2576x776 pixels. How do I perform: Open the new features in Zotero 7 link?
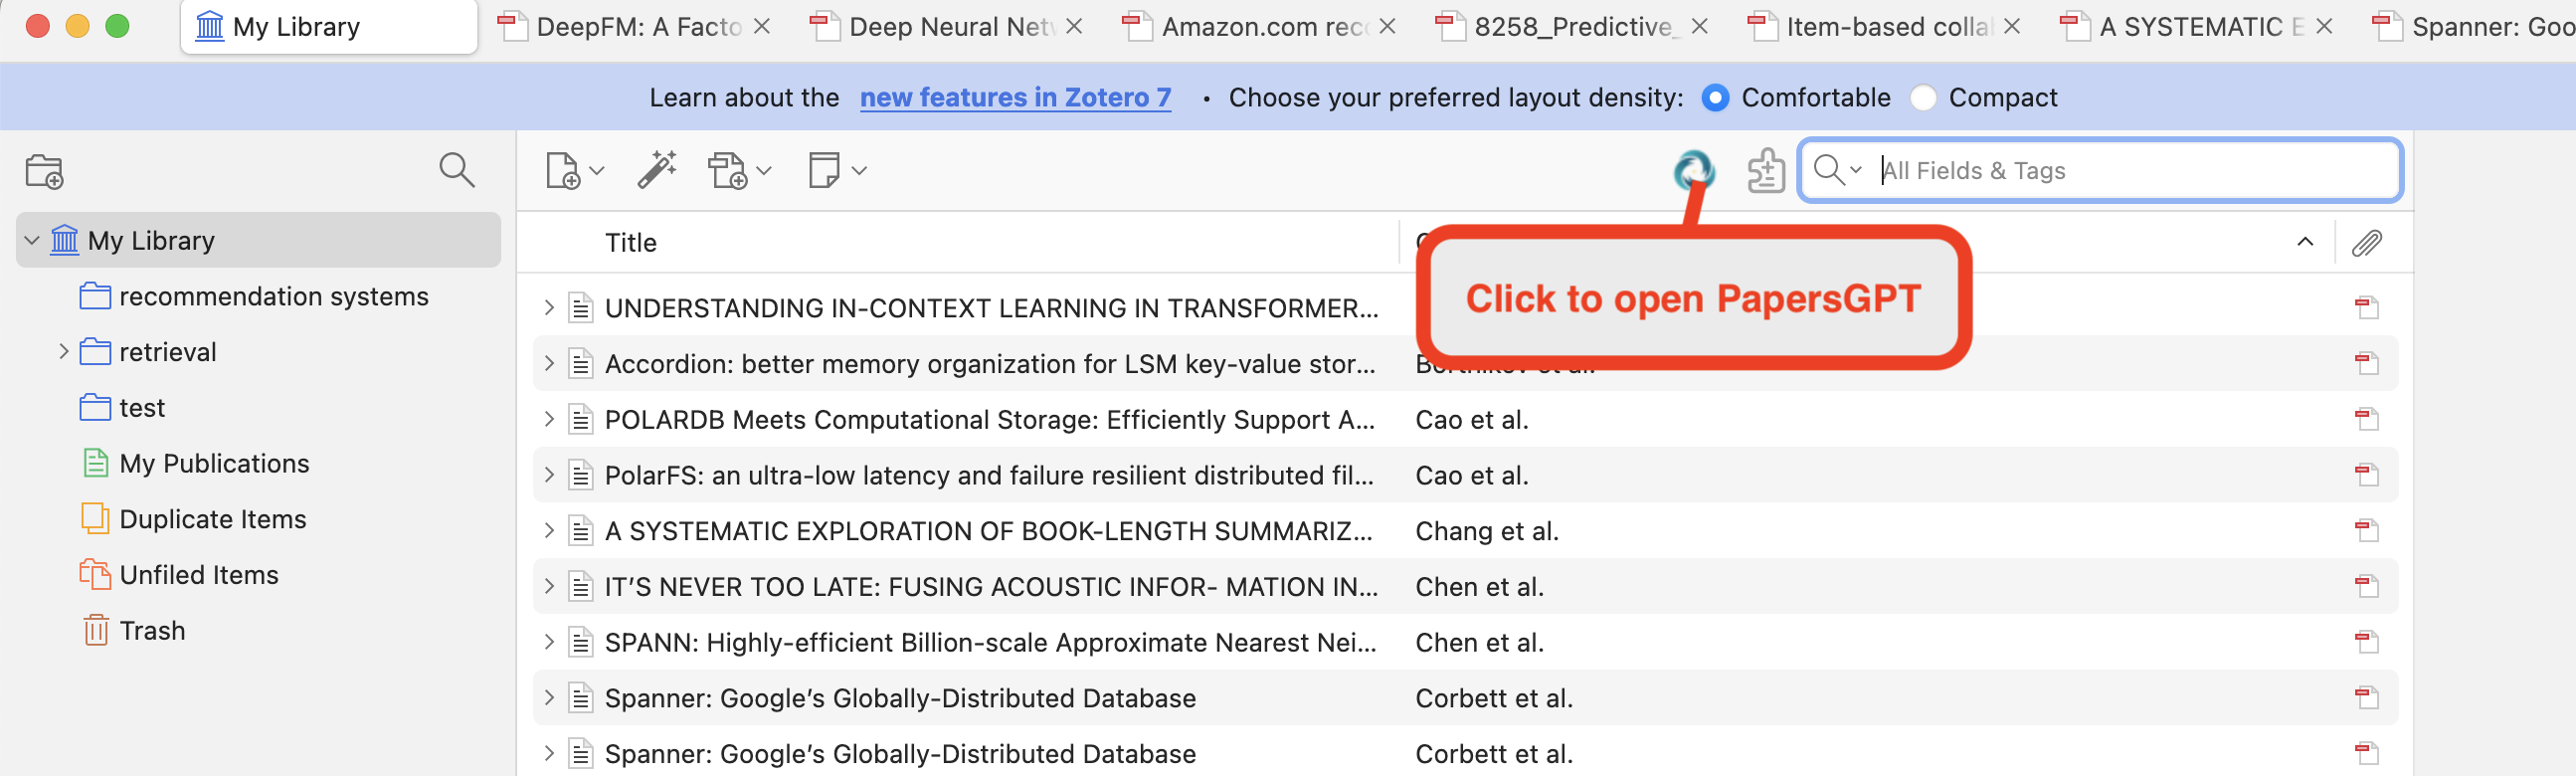1015,98
